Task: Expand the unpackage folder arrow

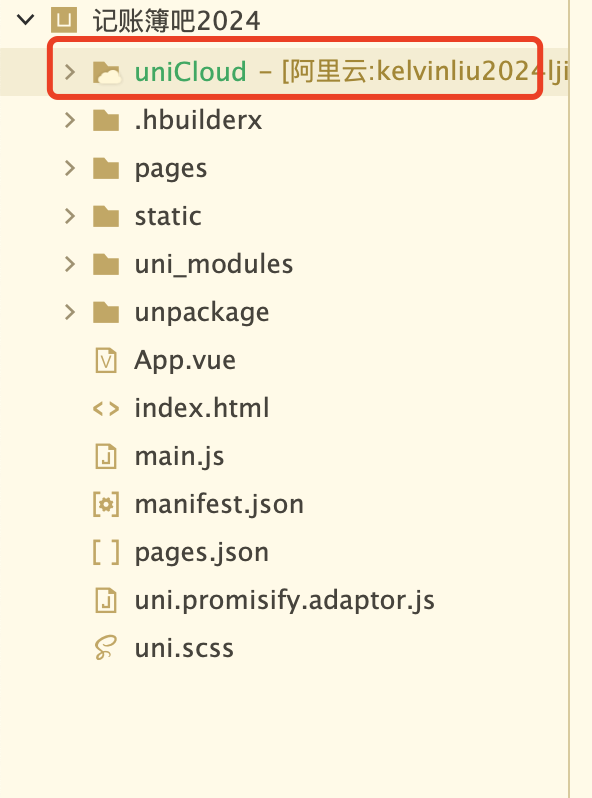Action: pos(70,312)
